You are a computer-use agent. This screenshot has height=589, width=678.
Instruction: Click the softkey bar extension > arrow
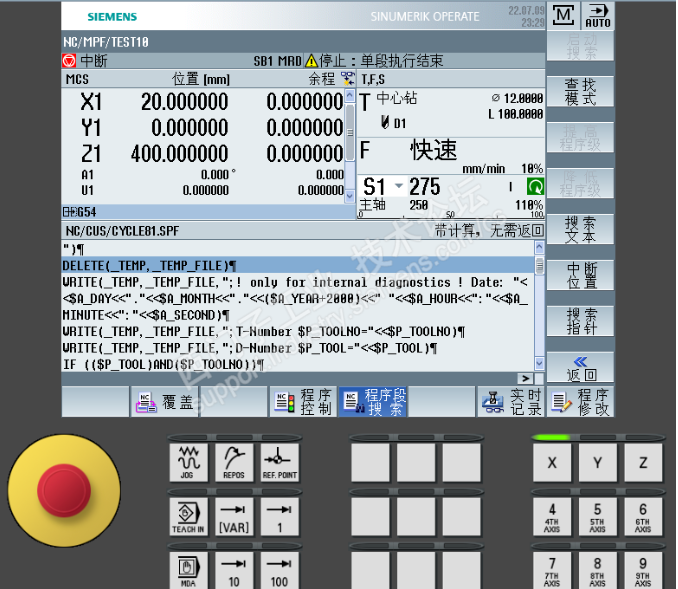525,378
